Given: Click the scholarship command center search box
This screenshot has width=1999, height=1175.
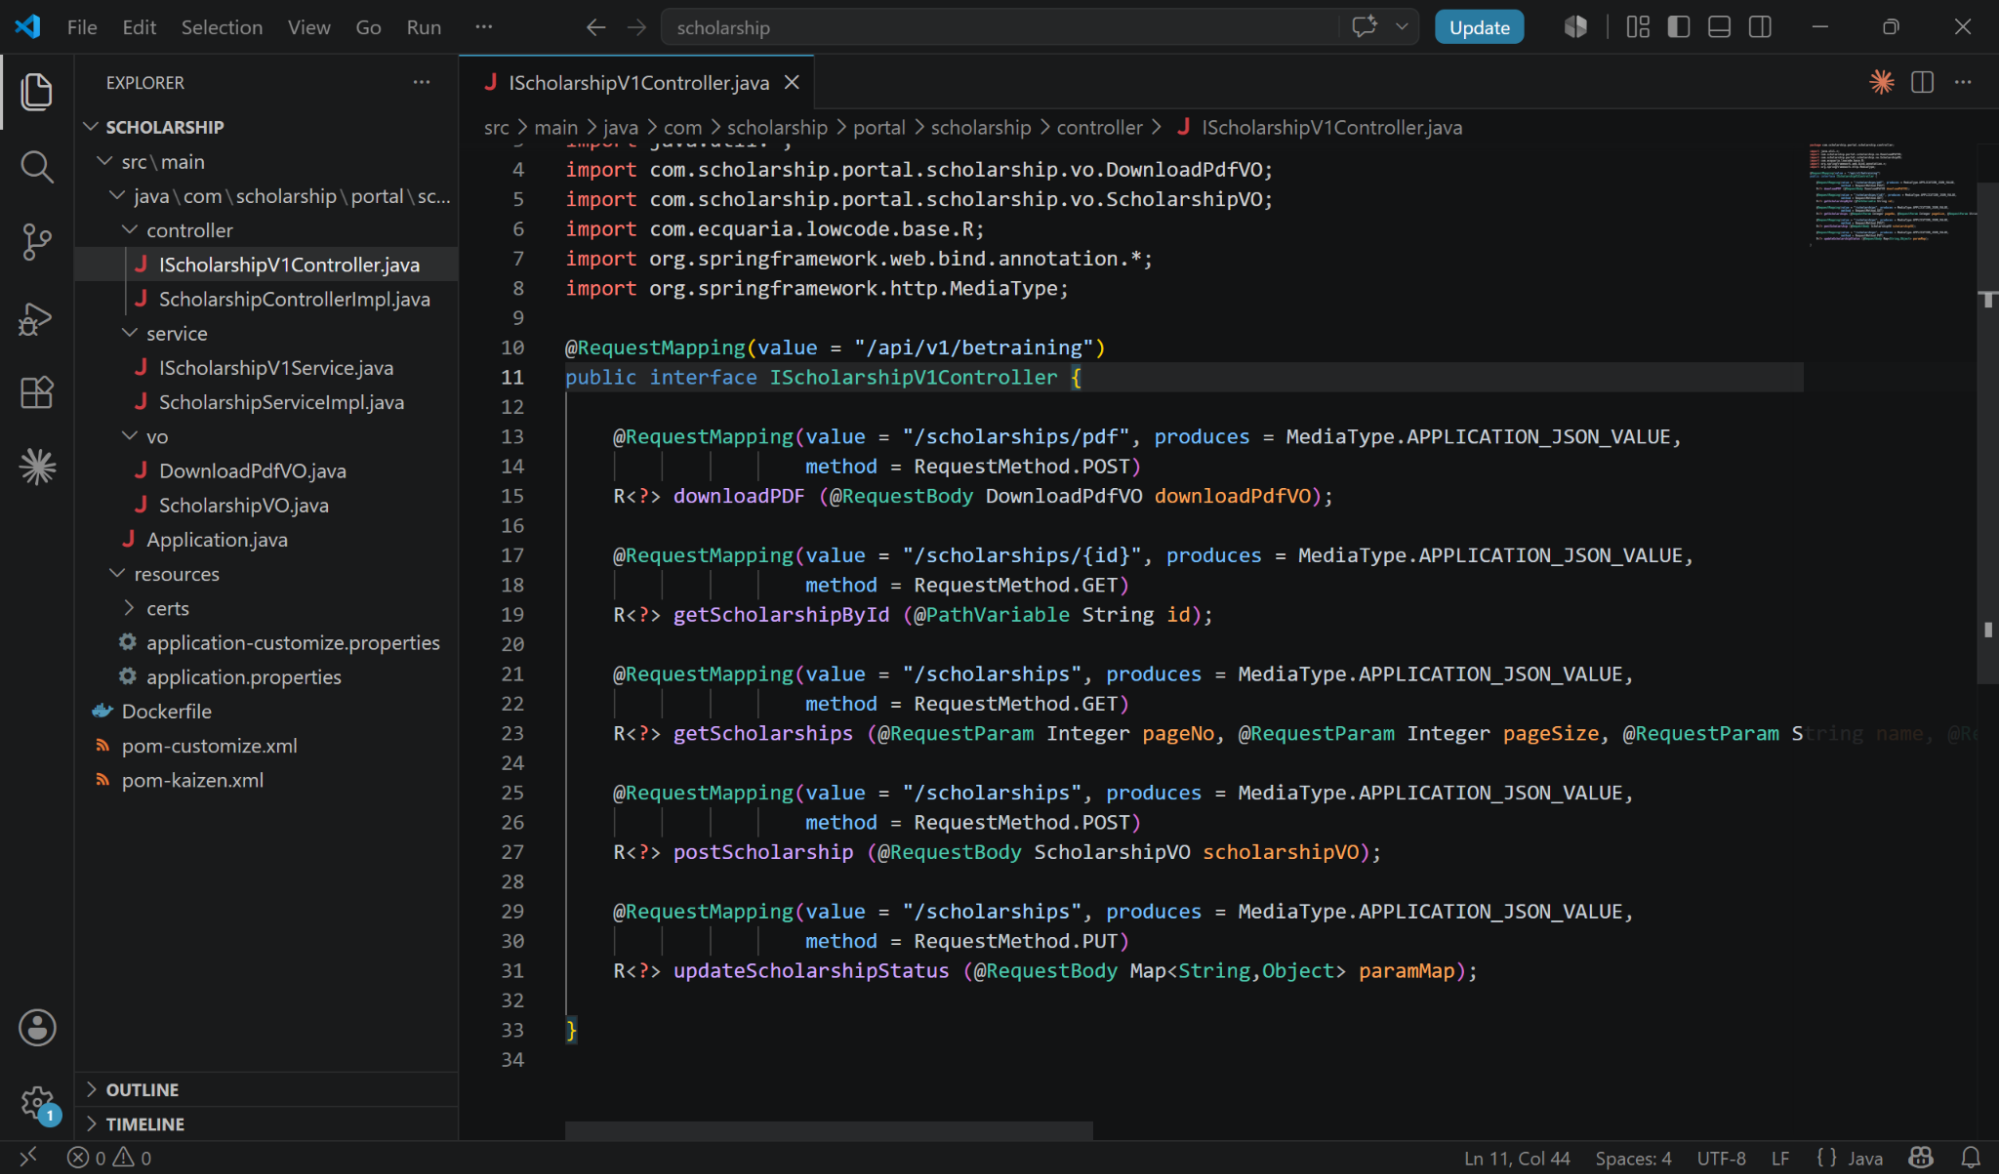Looking at the screenshot, I should [998, 27].
